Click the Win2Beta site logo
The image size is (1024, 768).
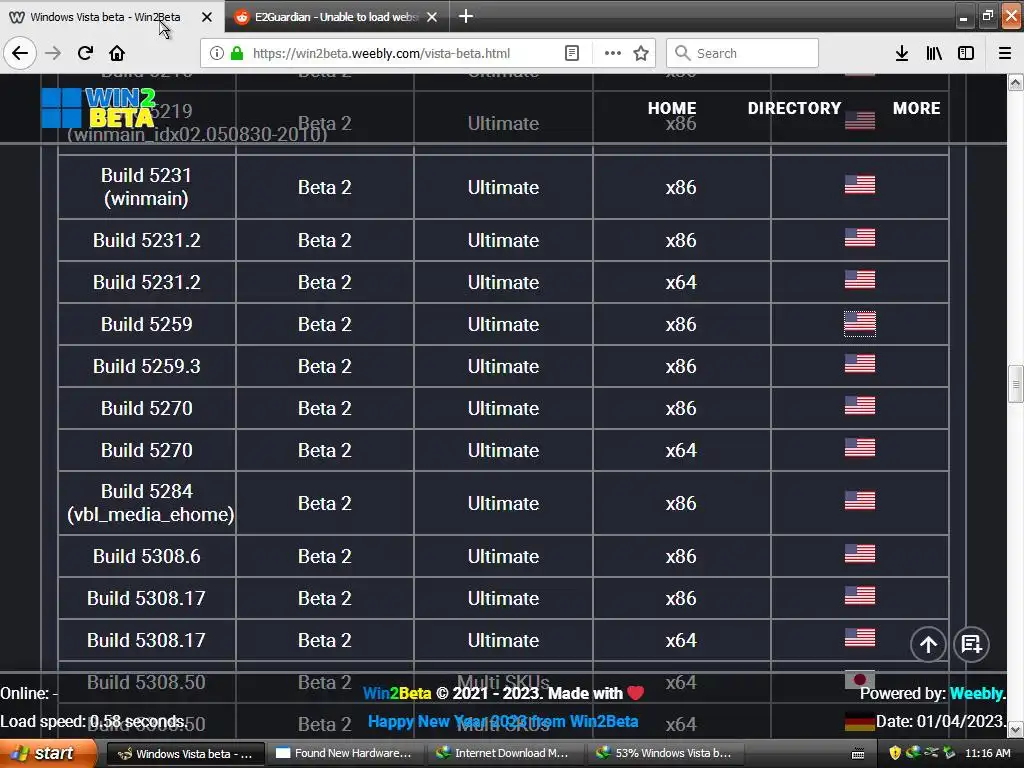[99, 108]
